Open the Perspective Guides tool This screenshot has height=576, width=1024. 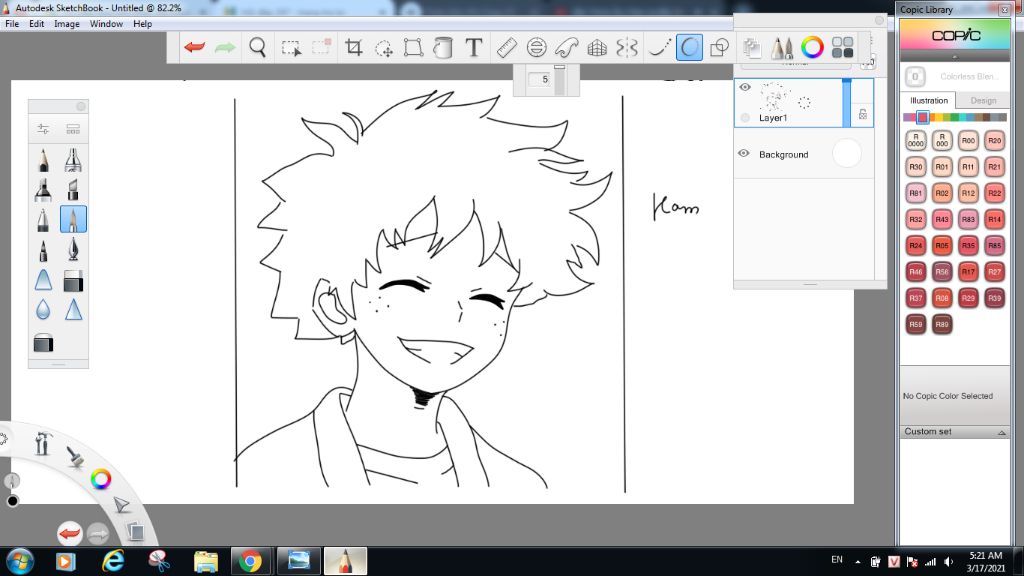597,47
